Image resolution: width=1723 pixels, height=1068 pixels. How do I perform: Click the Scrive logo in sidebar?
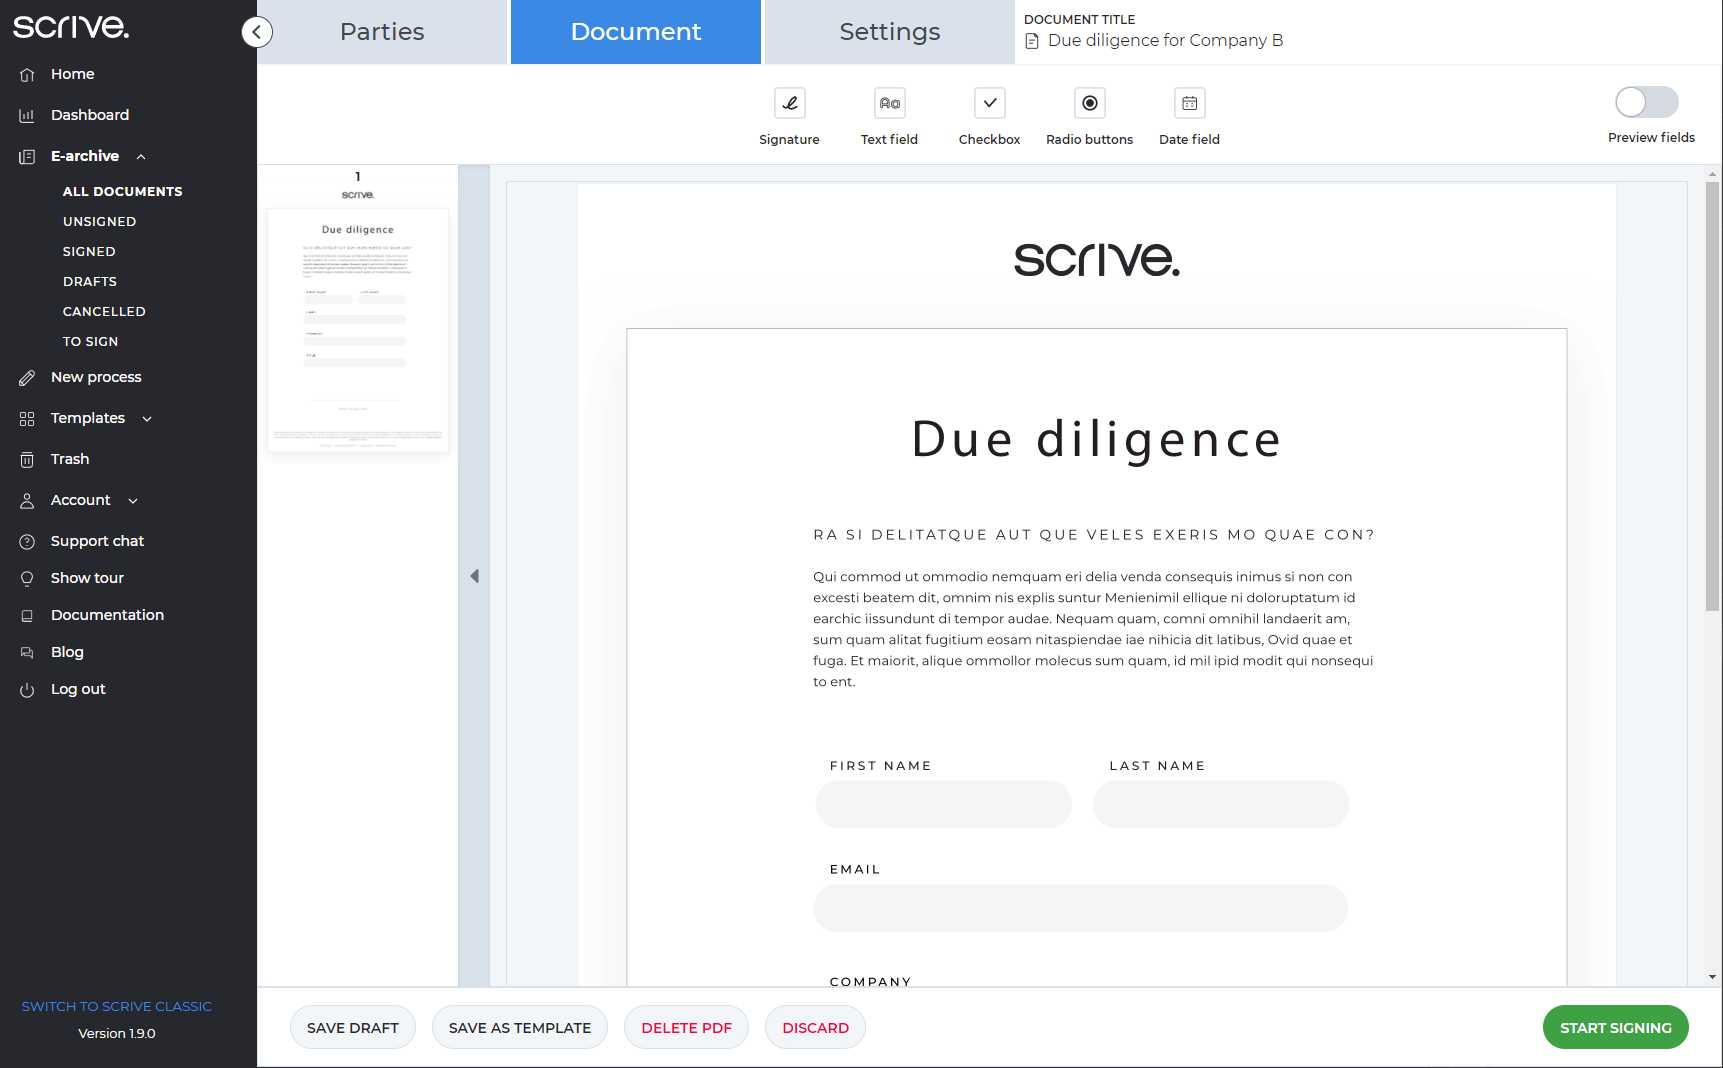[70, 26]
